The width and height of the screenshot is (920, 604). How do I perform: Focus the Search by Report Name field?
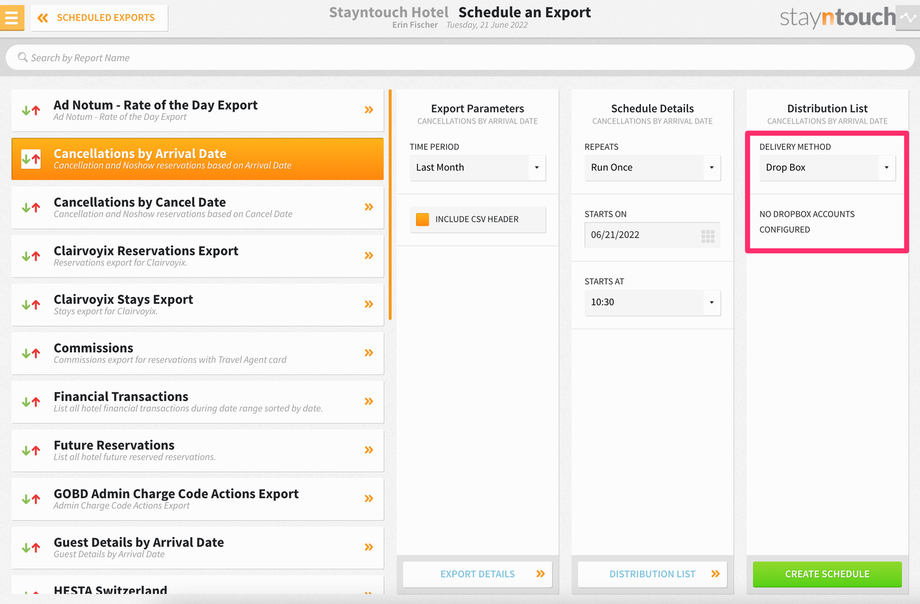tap(460, 58)
